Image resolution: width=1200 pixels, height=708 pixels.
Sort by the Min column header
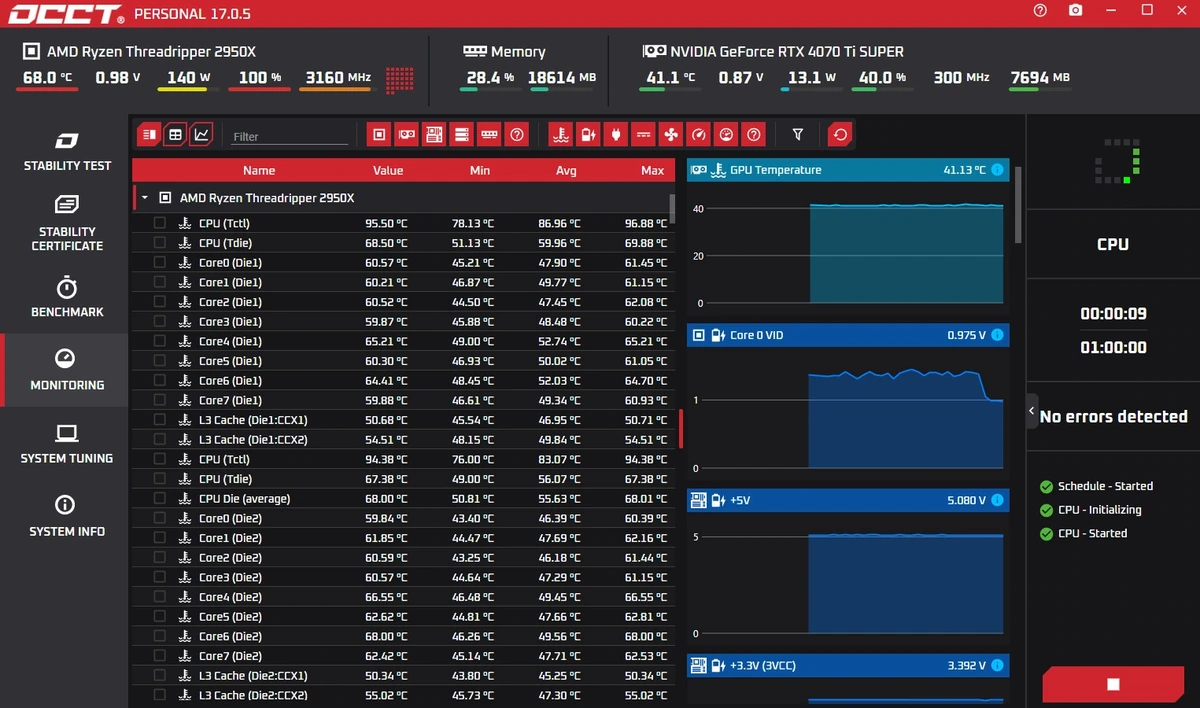[x=480, y=170]
